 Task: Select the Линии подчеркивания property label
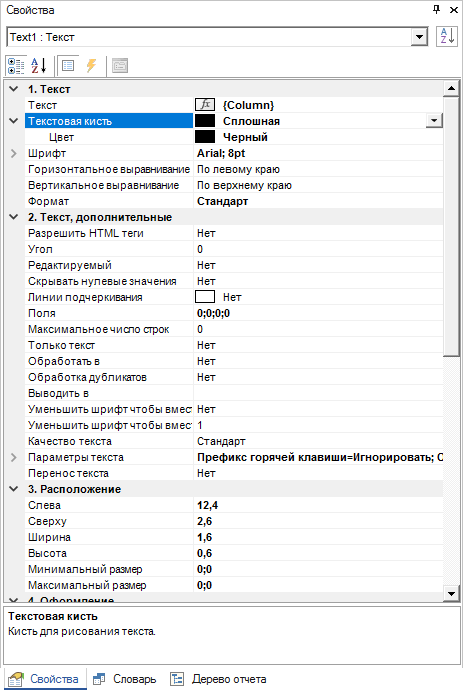click(x=85, y=297)
